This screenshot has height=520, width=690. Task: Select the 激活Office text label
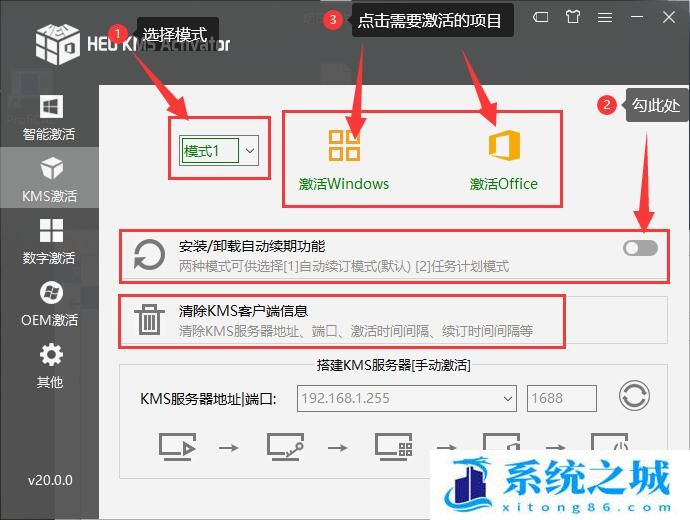(504, 184)
